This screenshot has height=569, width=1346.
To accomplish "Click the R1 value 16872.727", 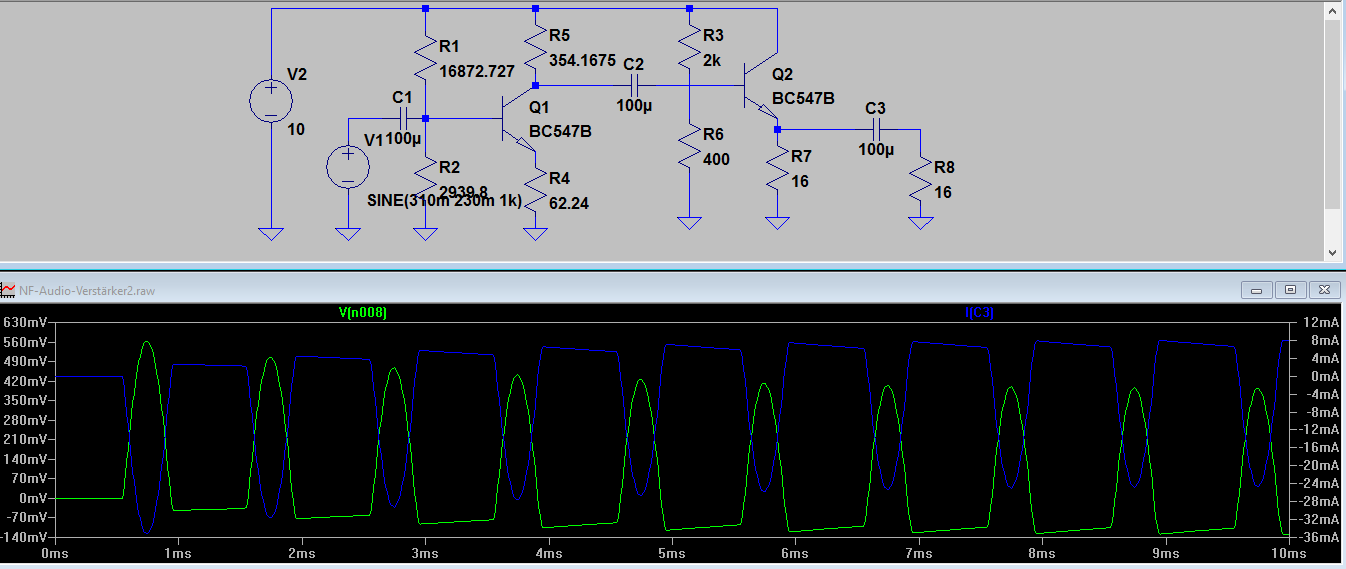I will point(478,71).
